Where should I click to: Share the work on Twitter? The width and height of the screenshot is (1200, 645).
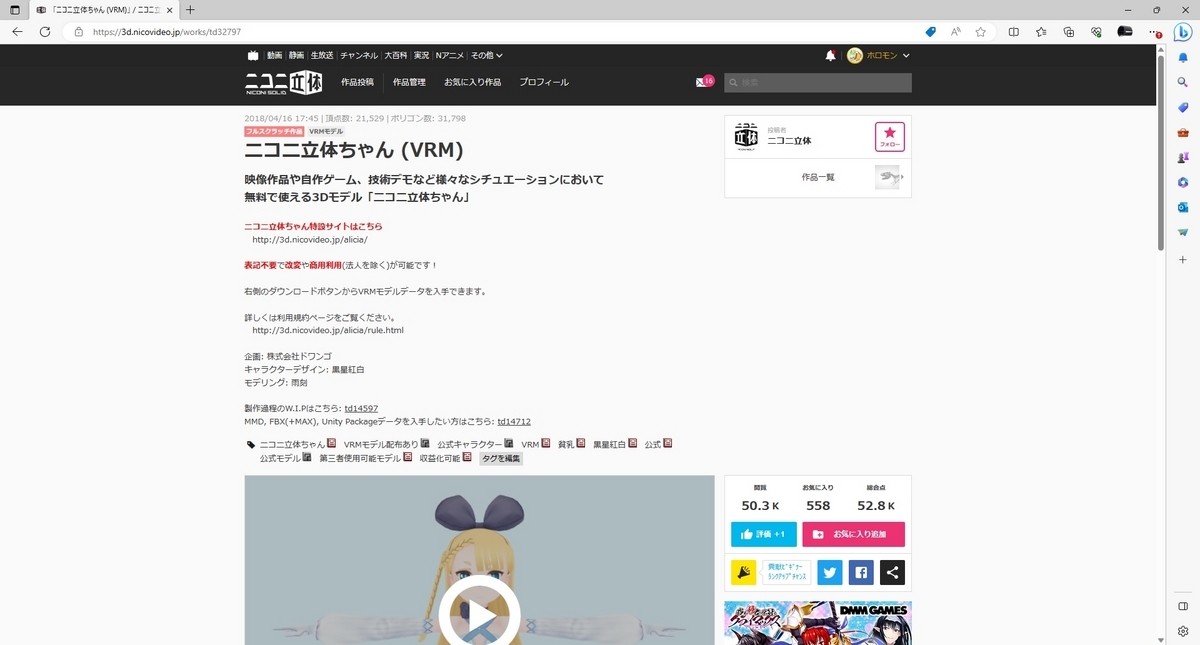tap(829, 572)
